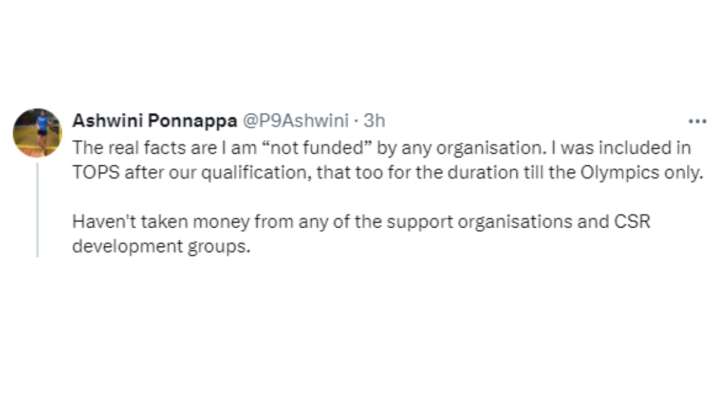Click Ashwini Ponnappa's profile avatar

37,132
